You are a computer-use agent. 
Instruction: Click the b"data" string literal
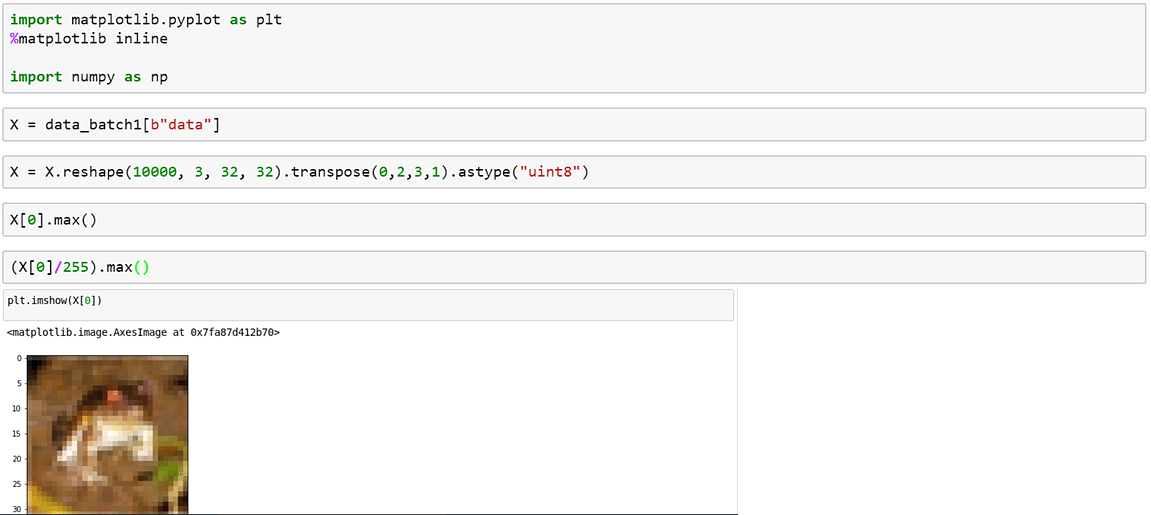185,125
